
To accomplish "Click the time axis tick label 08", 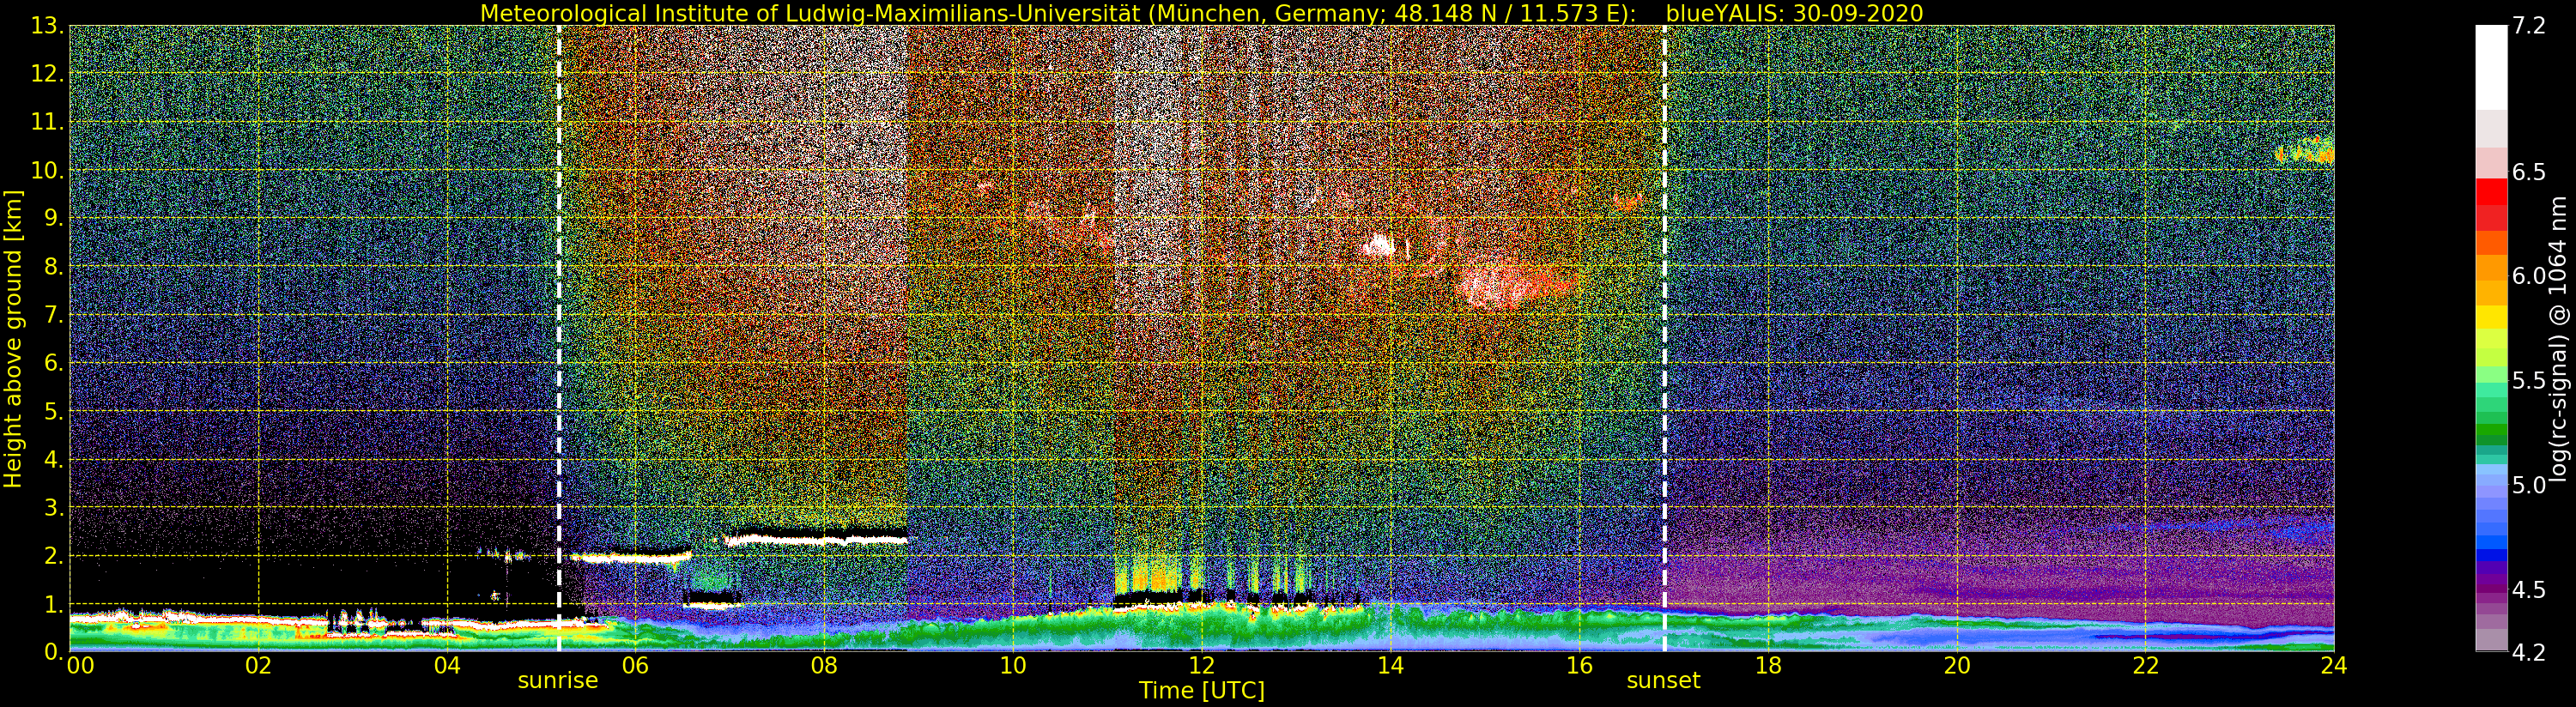I will click(824, 666).
